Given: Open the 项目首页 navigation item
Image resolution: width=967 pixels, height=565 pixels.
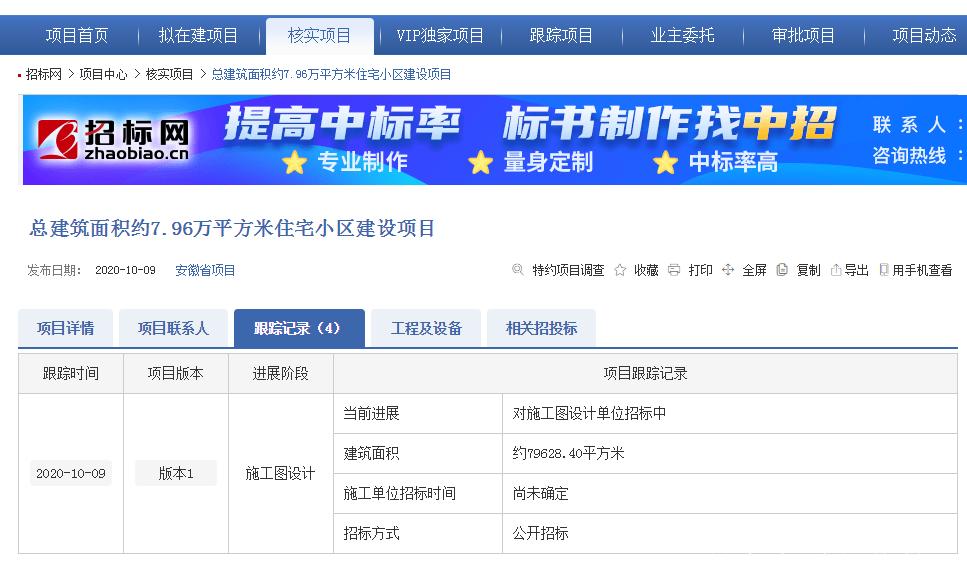Looking at the screenshot, I should pos(76,35).
